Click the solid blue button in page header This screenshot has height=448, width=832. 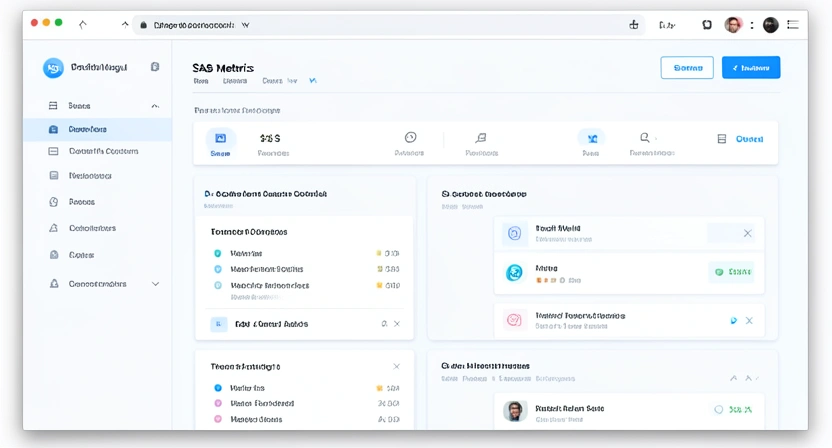point(751,67)
